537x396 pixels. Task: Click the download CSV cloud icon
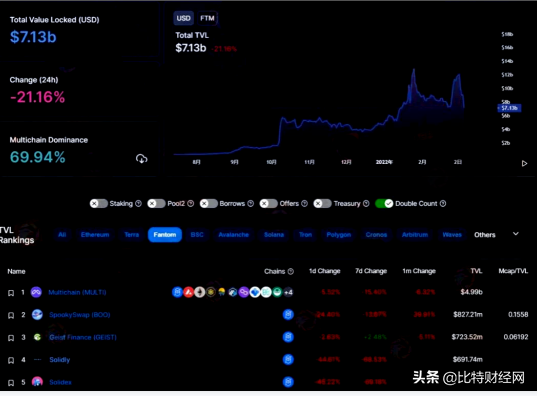pos(141,159)
